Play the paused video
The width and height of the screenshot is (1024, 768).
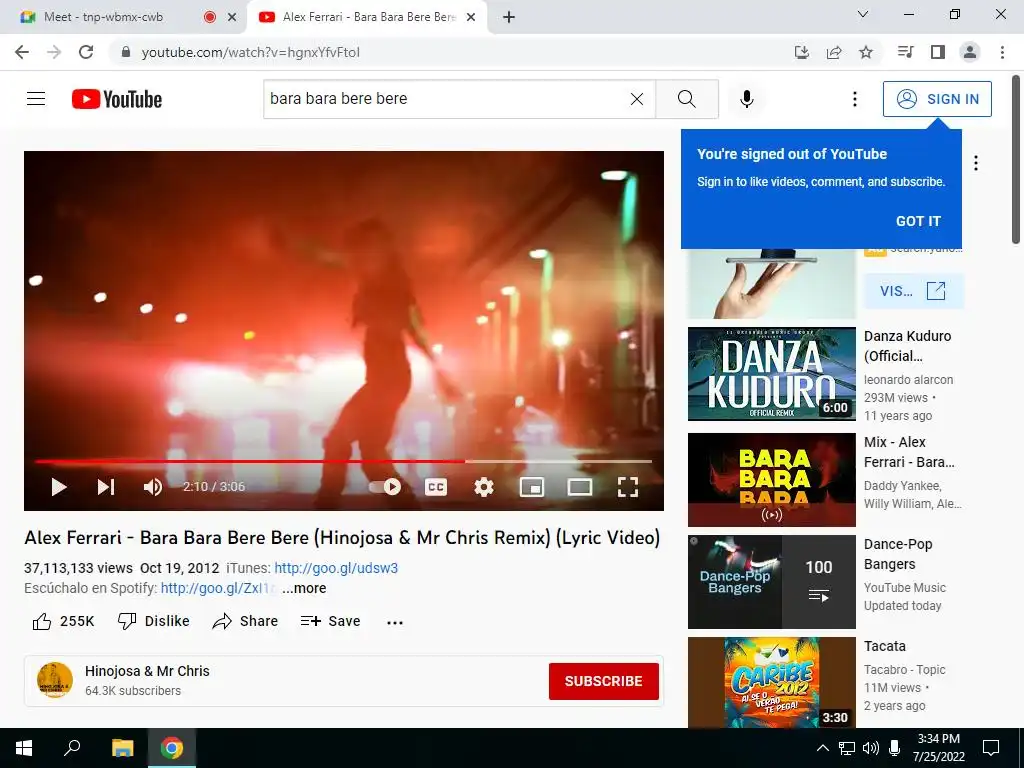[59, 487]
